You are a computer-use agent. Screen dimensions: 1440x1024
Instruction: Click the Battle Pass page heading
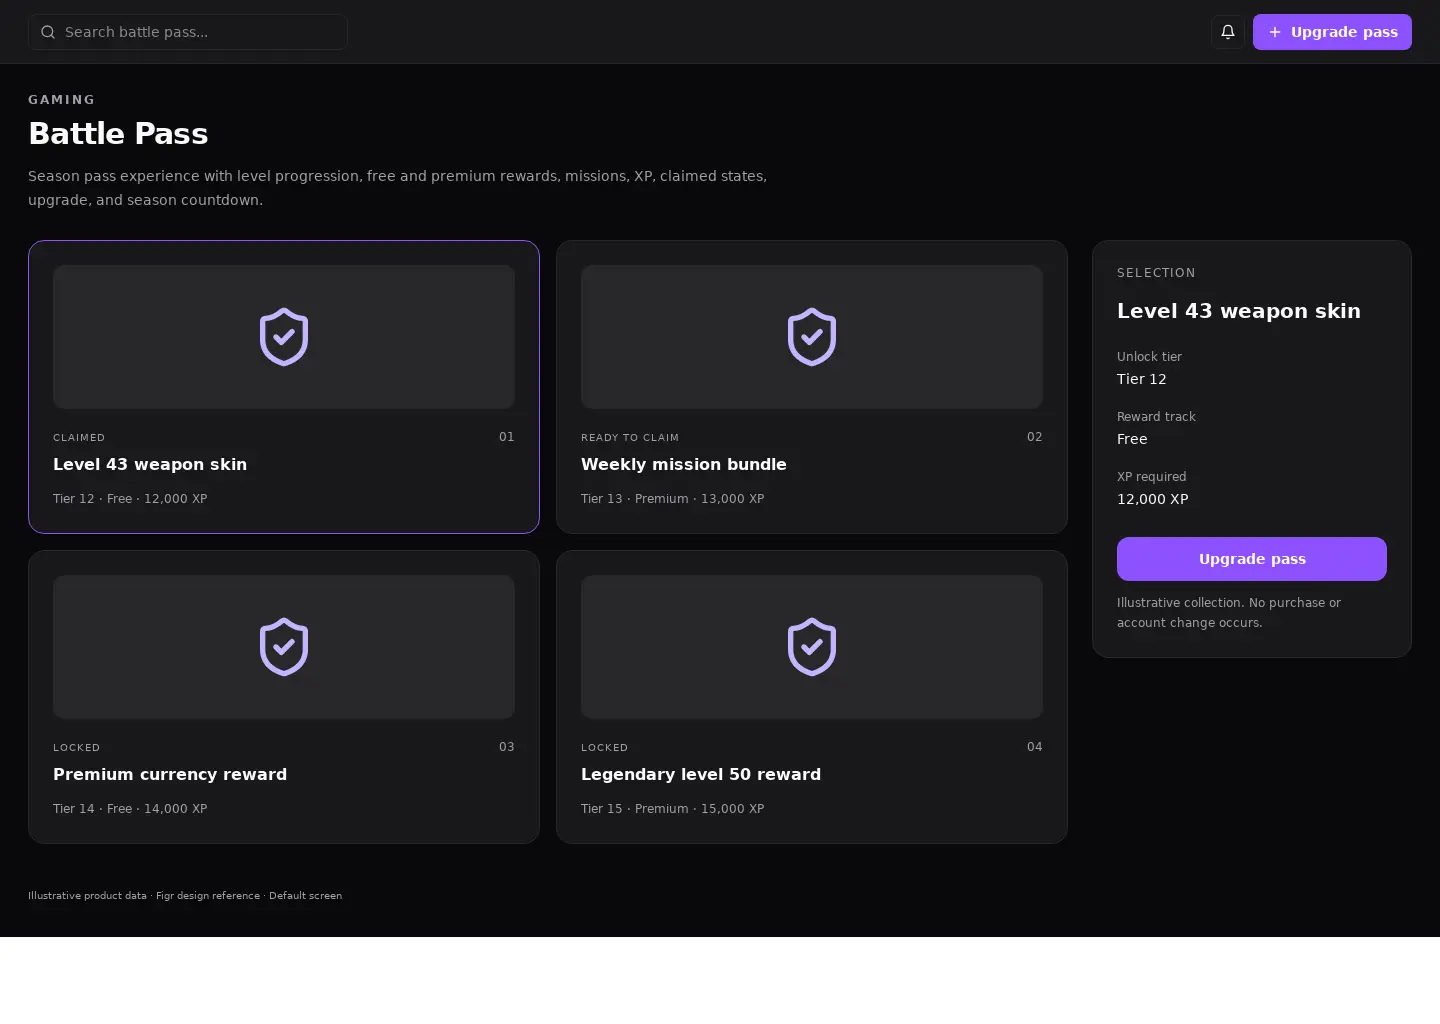tap(118, 134)
